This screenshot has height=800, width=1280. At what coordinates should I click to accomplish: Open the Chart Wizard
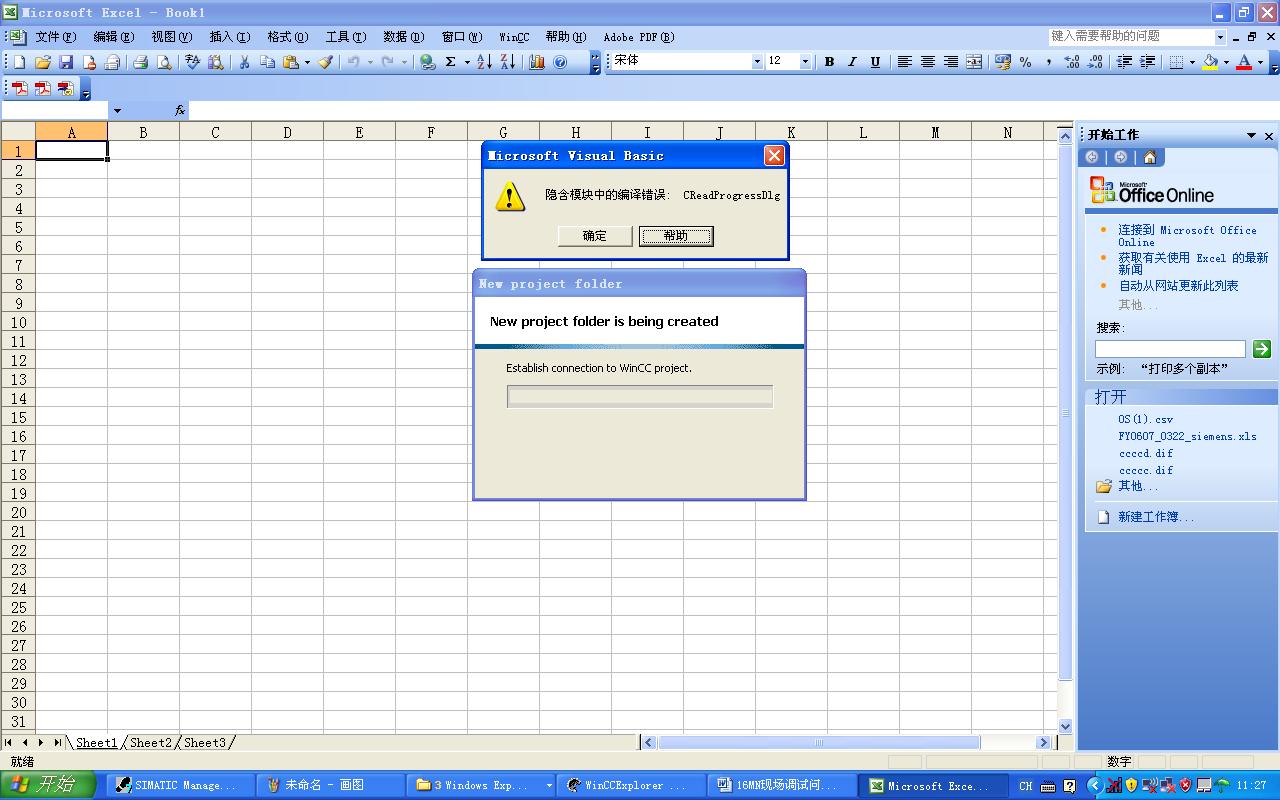point(537,62)
